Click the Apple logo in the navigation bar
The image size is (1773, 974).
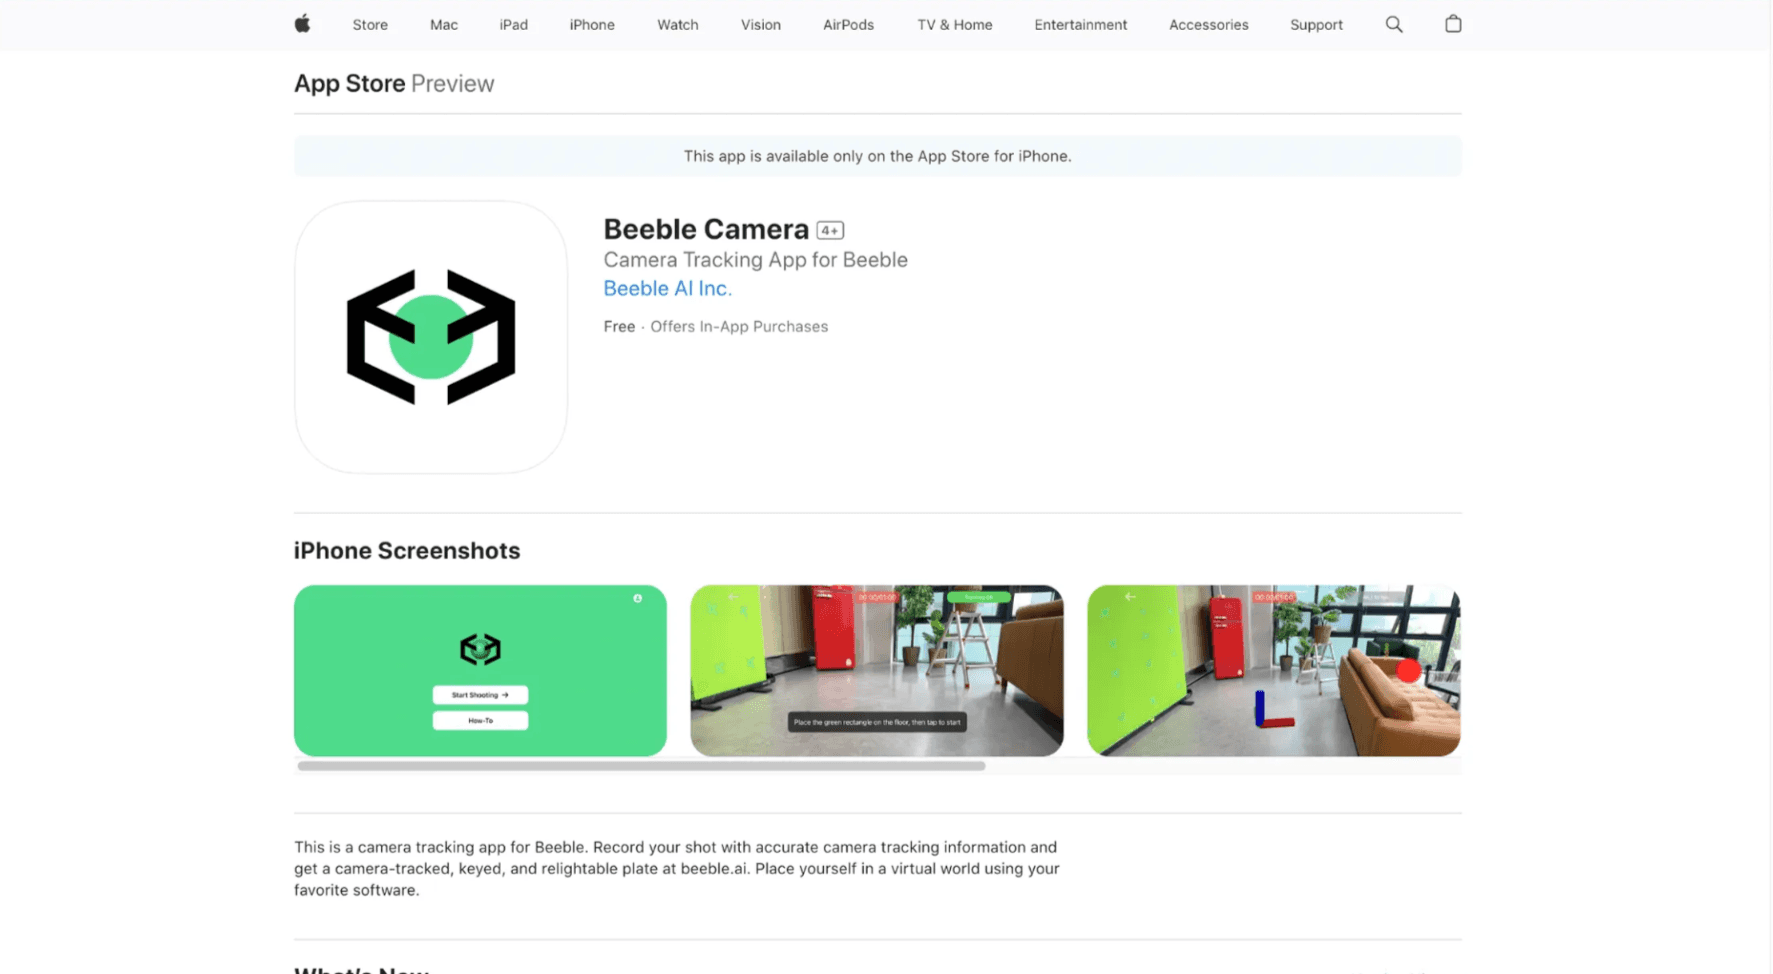303,24
